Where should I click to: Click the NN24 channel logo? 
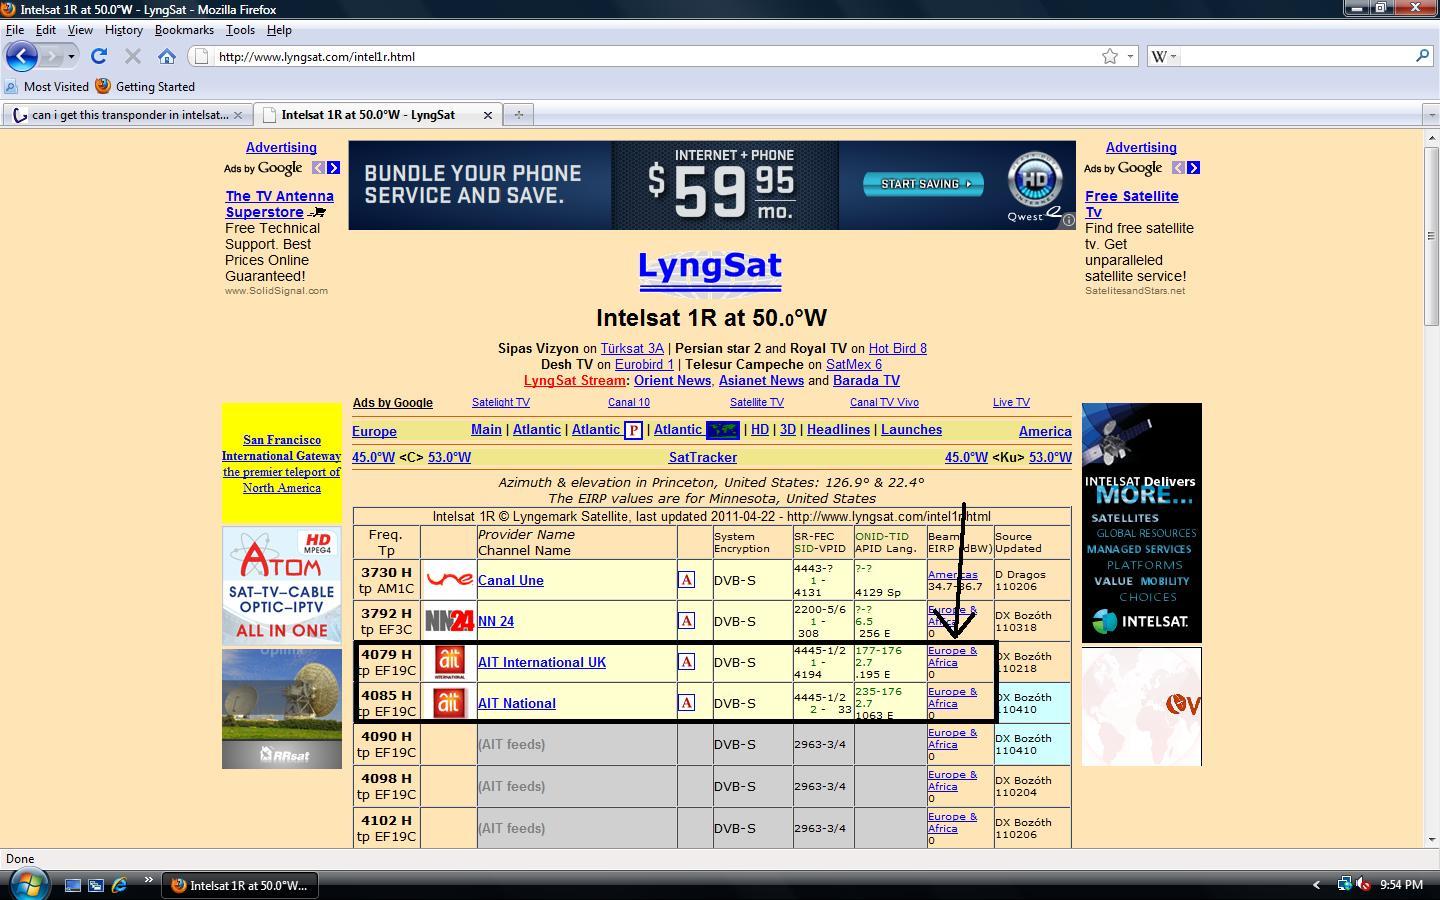(x=449, y=621)
